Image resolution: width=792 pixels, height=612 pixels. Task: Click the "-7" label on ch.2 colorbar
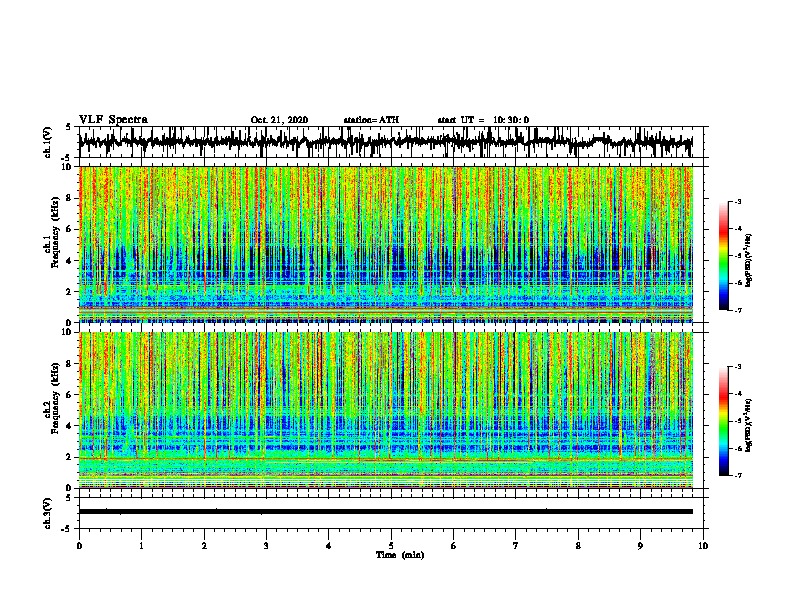pyautogui.click(x=738, y=475)
